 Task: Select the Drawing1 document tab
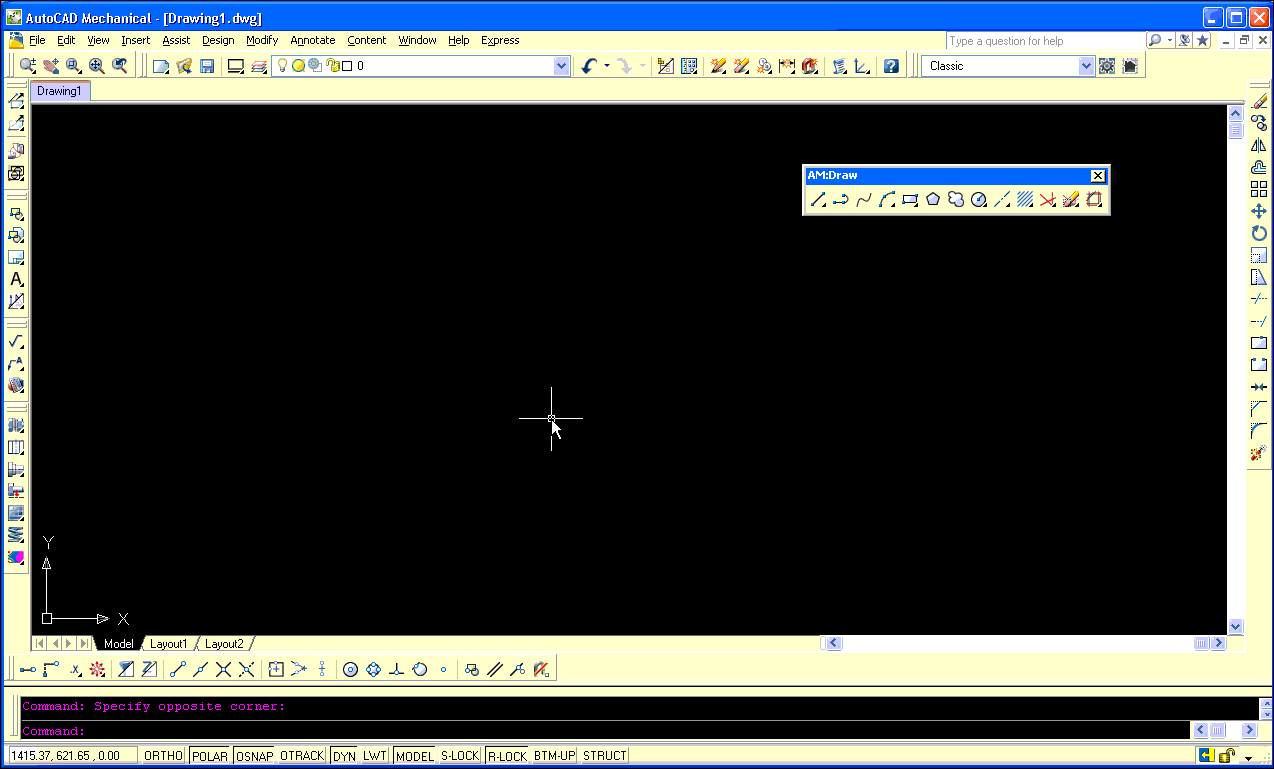59,91
